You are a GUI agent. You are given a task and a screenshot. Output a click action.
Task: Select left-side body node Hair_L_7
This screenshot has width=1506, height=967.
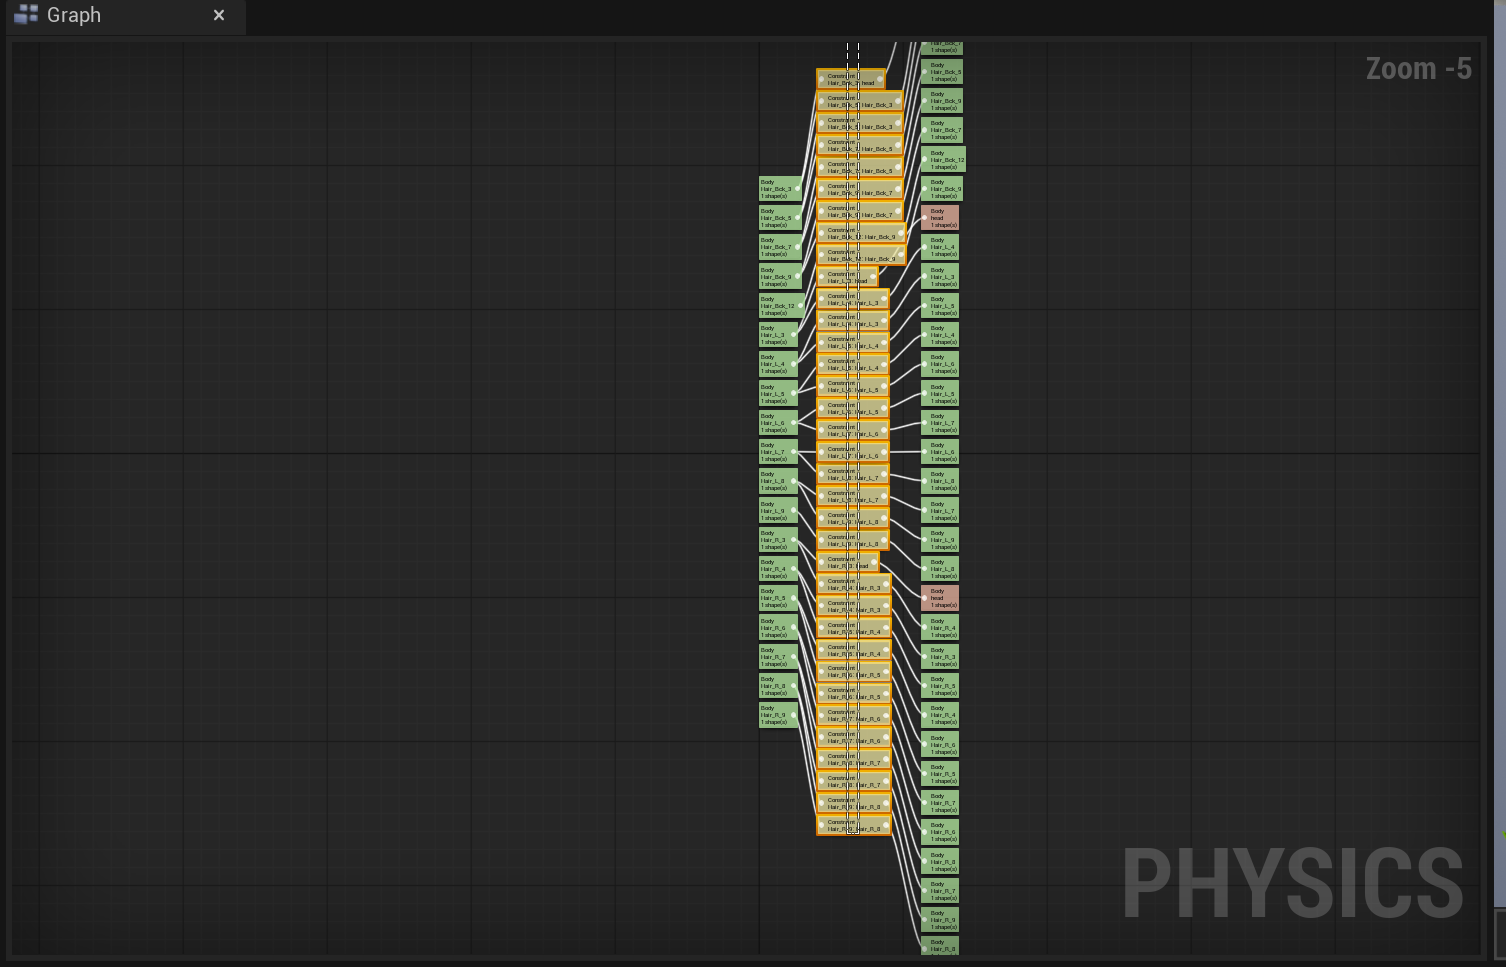tap(779, 452)
